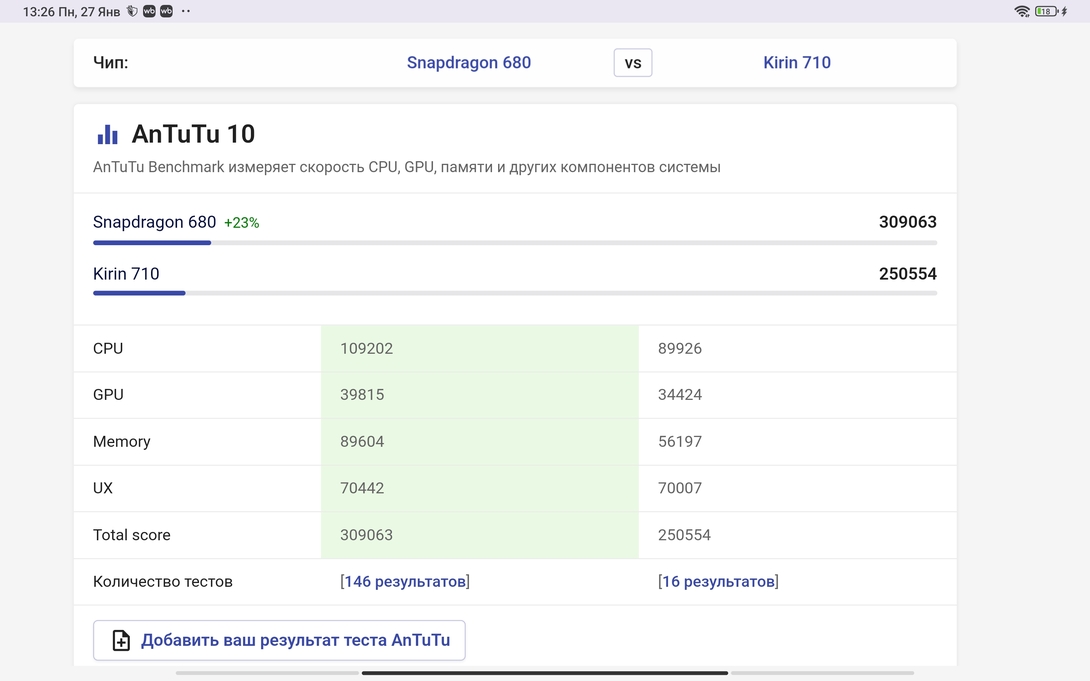Select the Snapdragon 680 chip link
The height and width of the screenshot is (681, 1090).
[x=469, y=62]
